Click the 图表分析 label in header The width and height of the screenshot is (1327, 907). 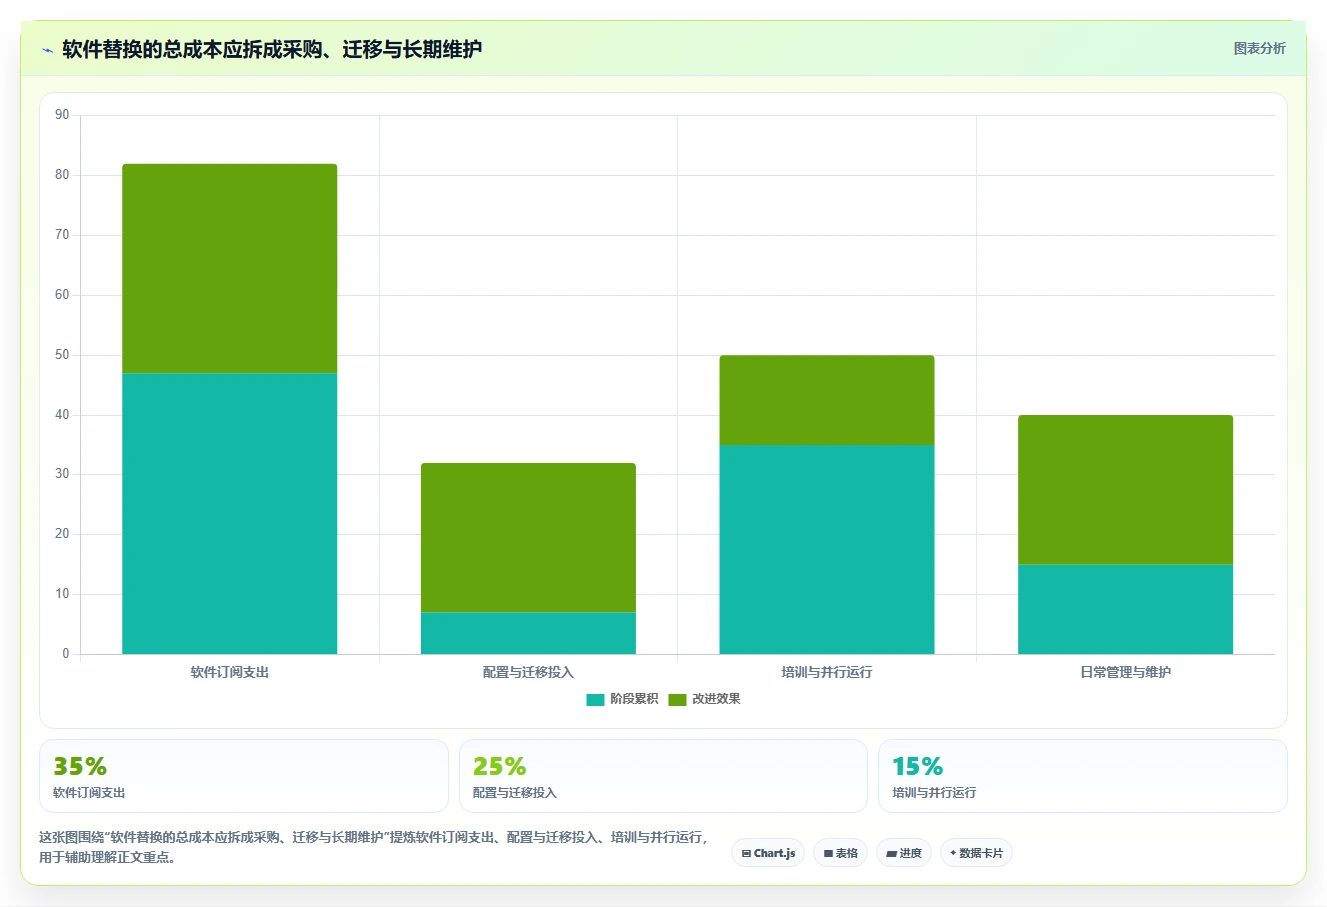1259,48
